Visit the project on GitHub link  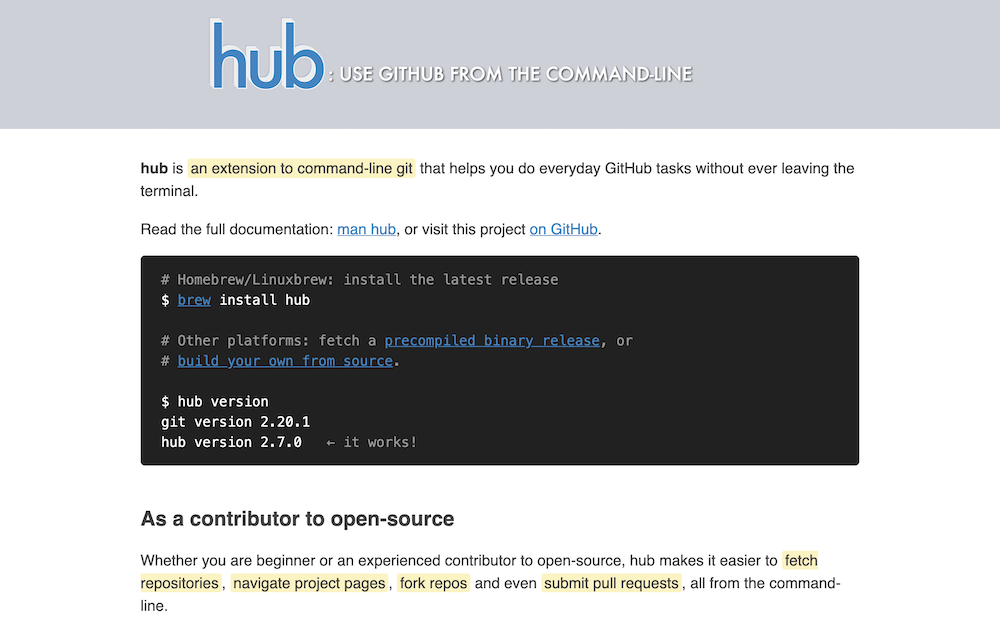tap(563, 229)
